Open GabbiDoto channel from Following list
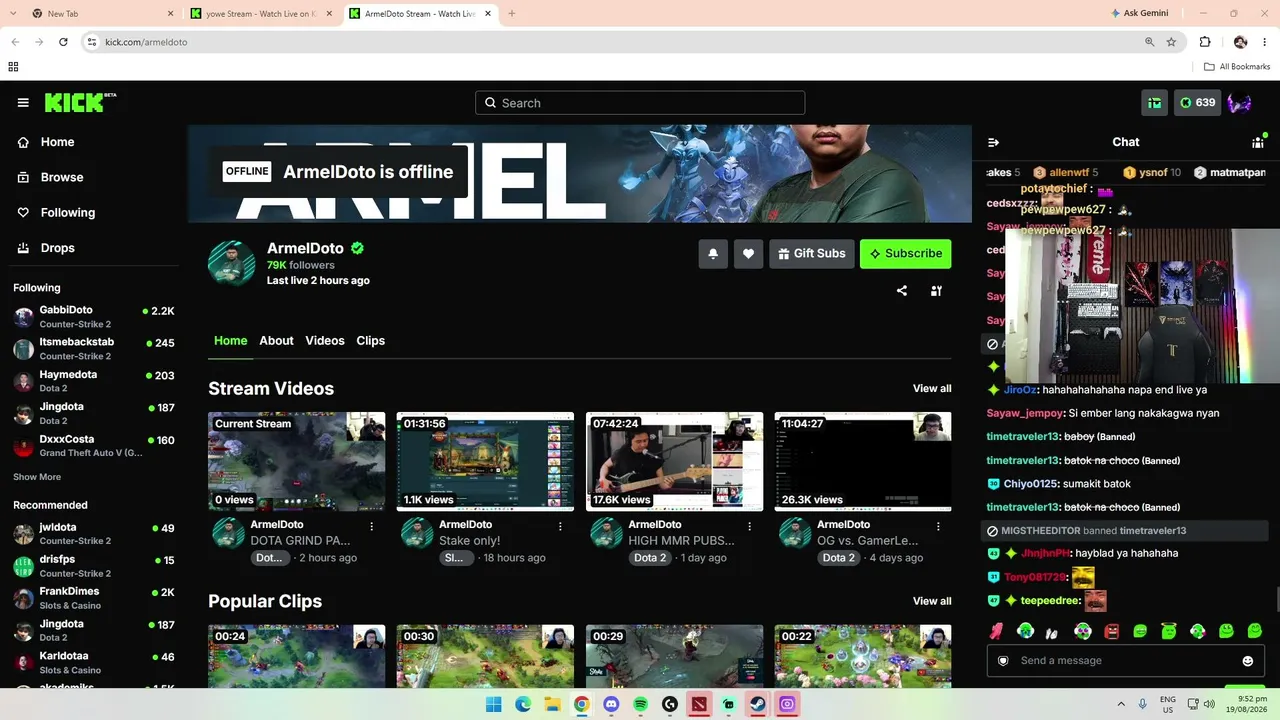 [x=94, y=317]
